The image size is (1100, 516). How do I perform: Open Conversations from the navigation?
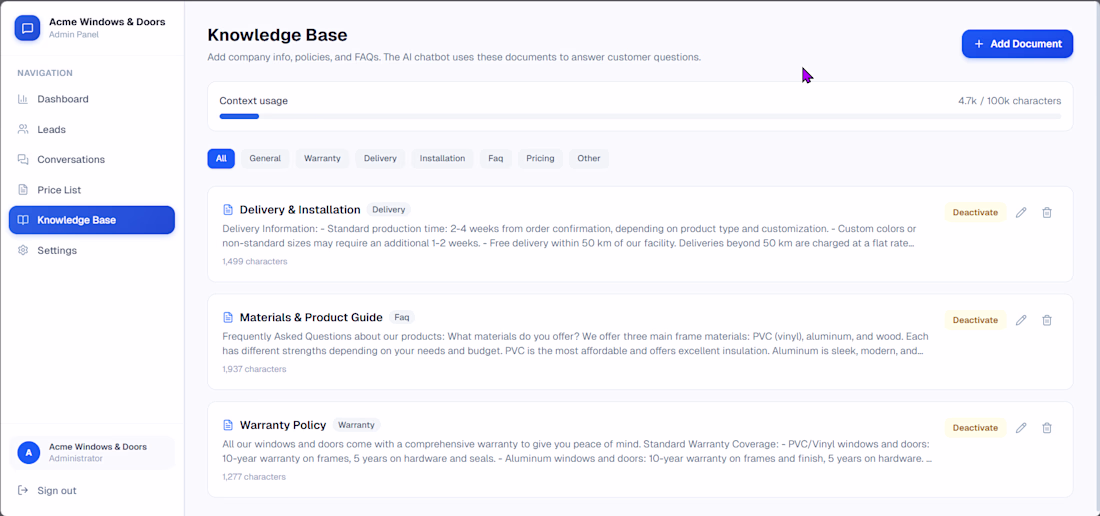tap(71, 159)
